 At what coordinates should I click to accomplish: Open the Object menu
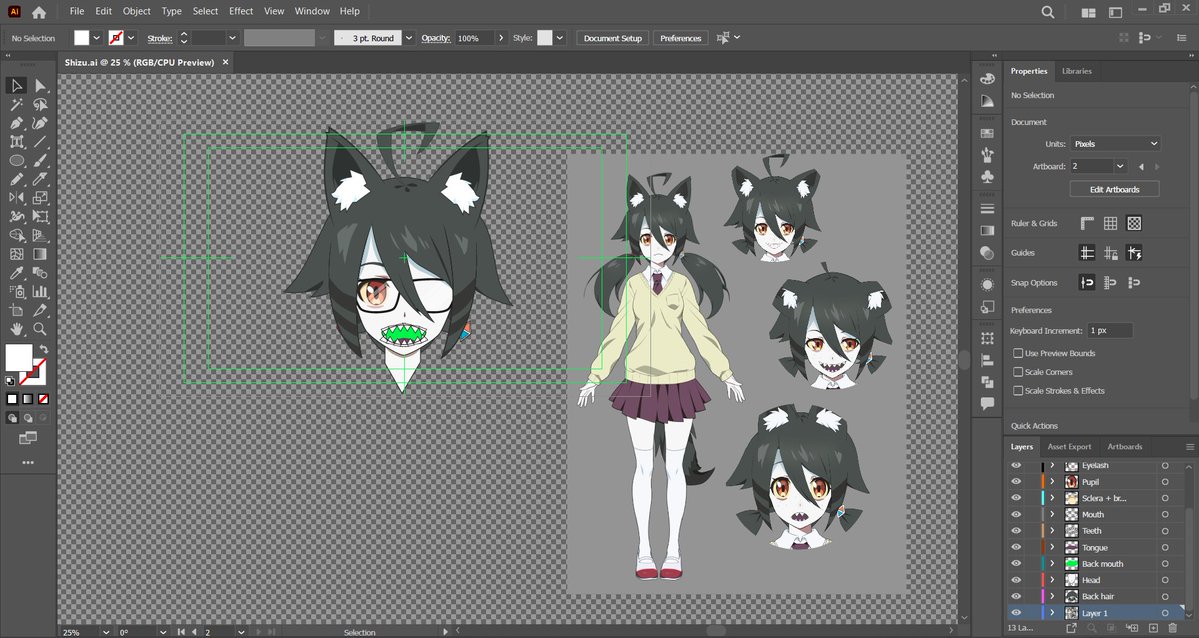pos(137,11)
